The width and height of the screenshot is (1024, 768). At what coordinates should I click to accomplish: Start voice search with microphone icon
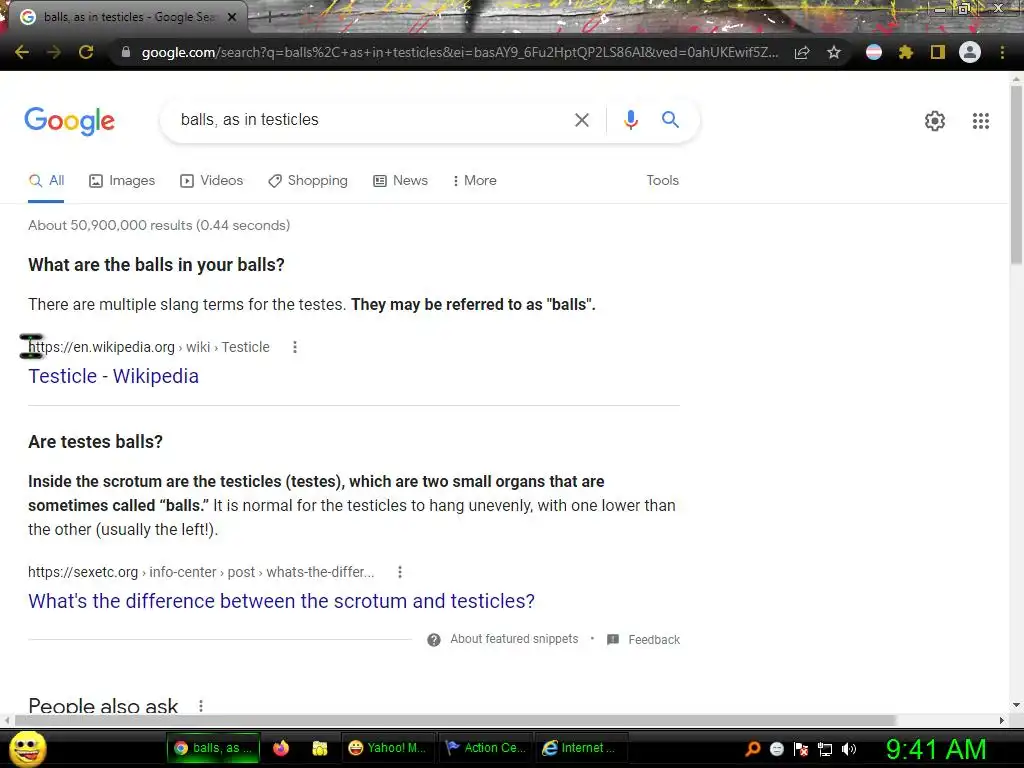pos(630,120)
